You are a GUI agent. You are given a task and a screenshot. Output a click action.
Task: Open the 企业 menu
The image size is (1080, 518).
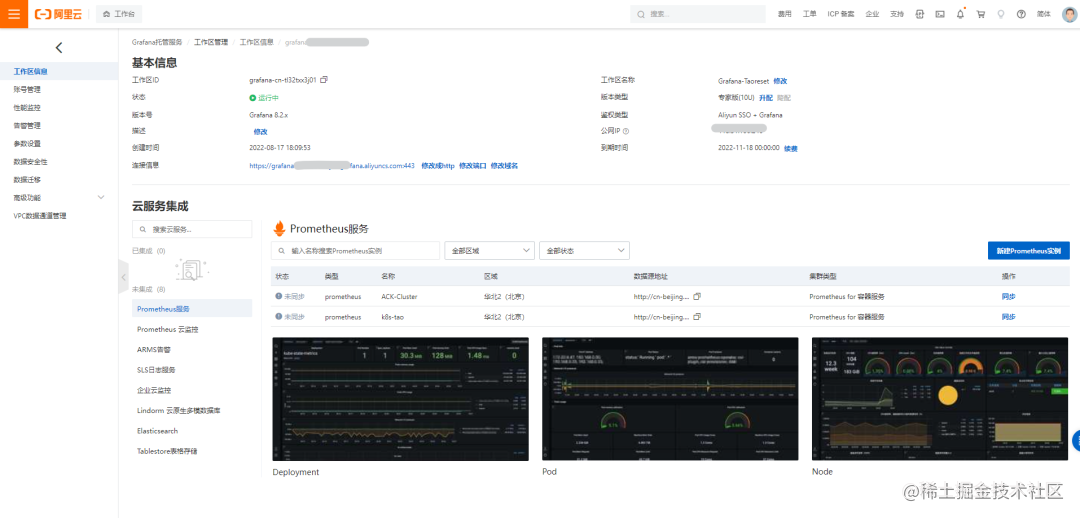click(872, 14)
